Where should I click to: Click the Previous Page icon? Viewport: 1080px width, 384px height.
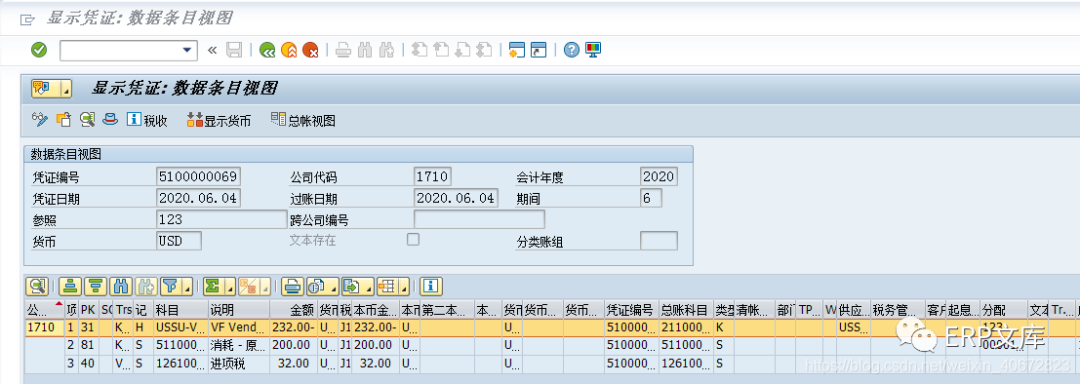441,50
